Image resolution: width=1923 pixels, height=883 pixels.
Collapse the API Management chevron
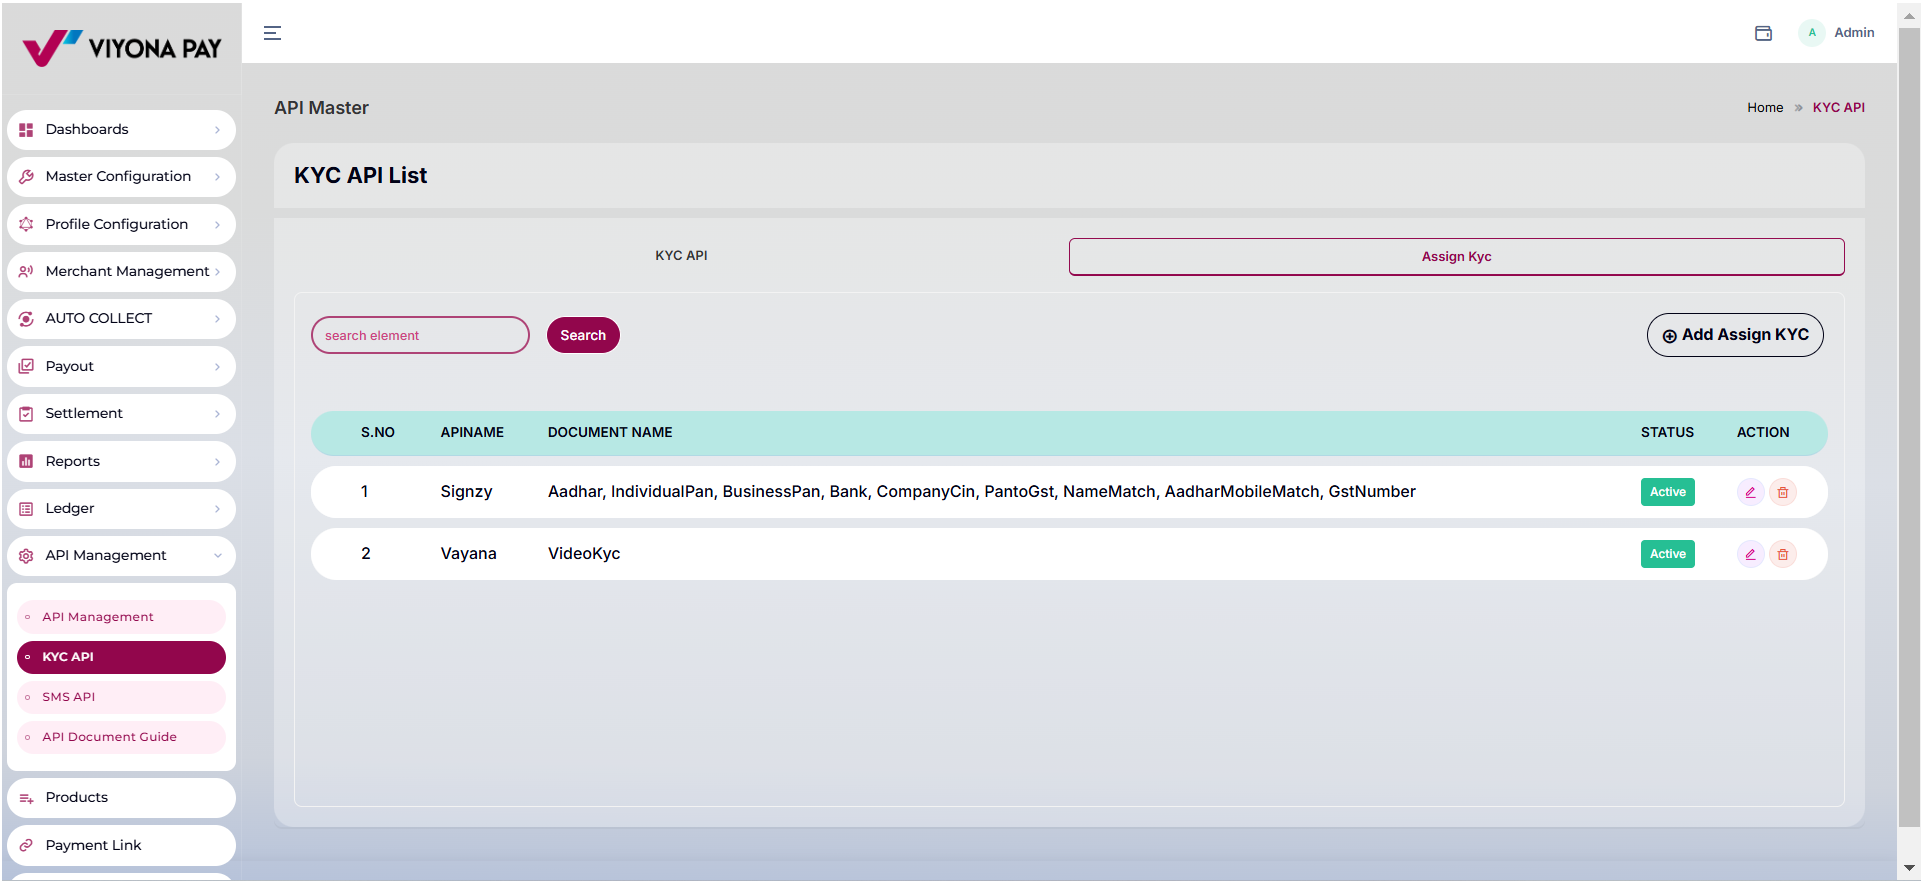[217, 556]
